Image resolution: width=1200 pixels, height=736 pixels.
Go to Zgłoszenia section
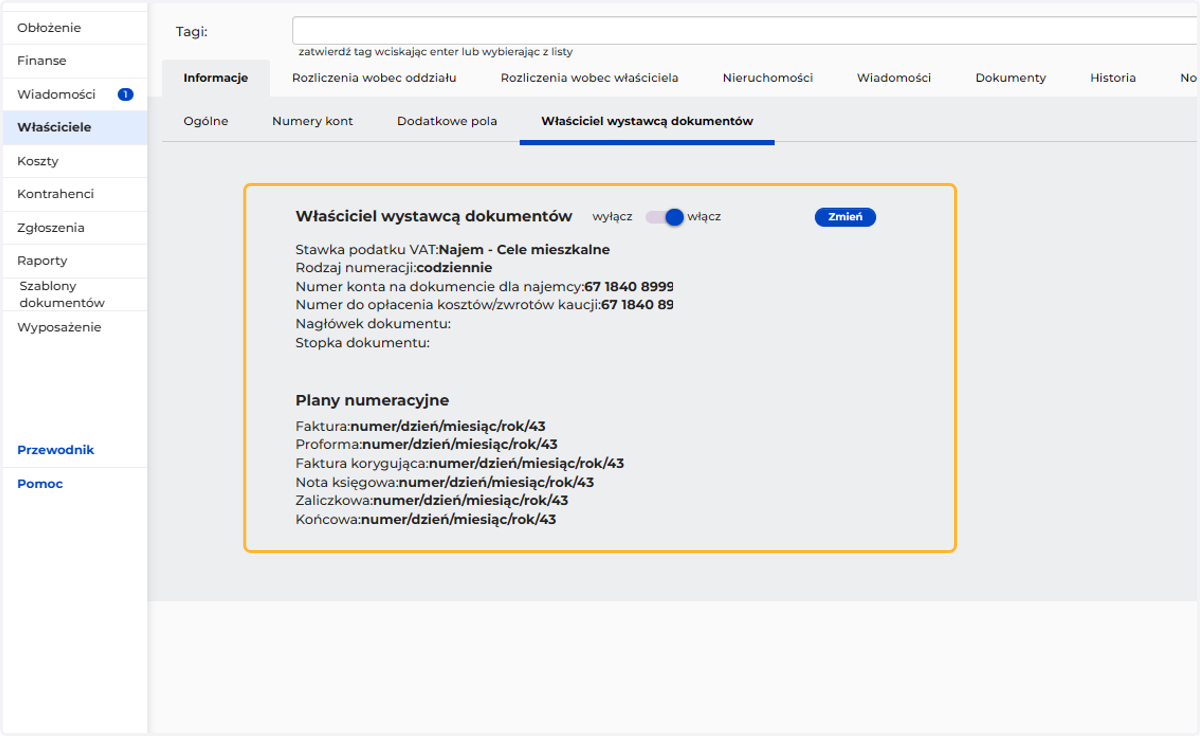coord(51,228)
